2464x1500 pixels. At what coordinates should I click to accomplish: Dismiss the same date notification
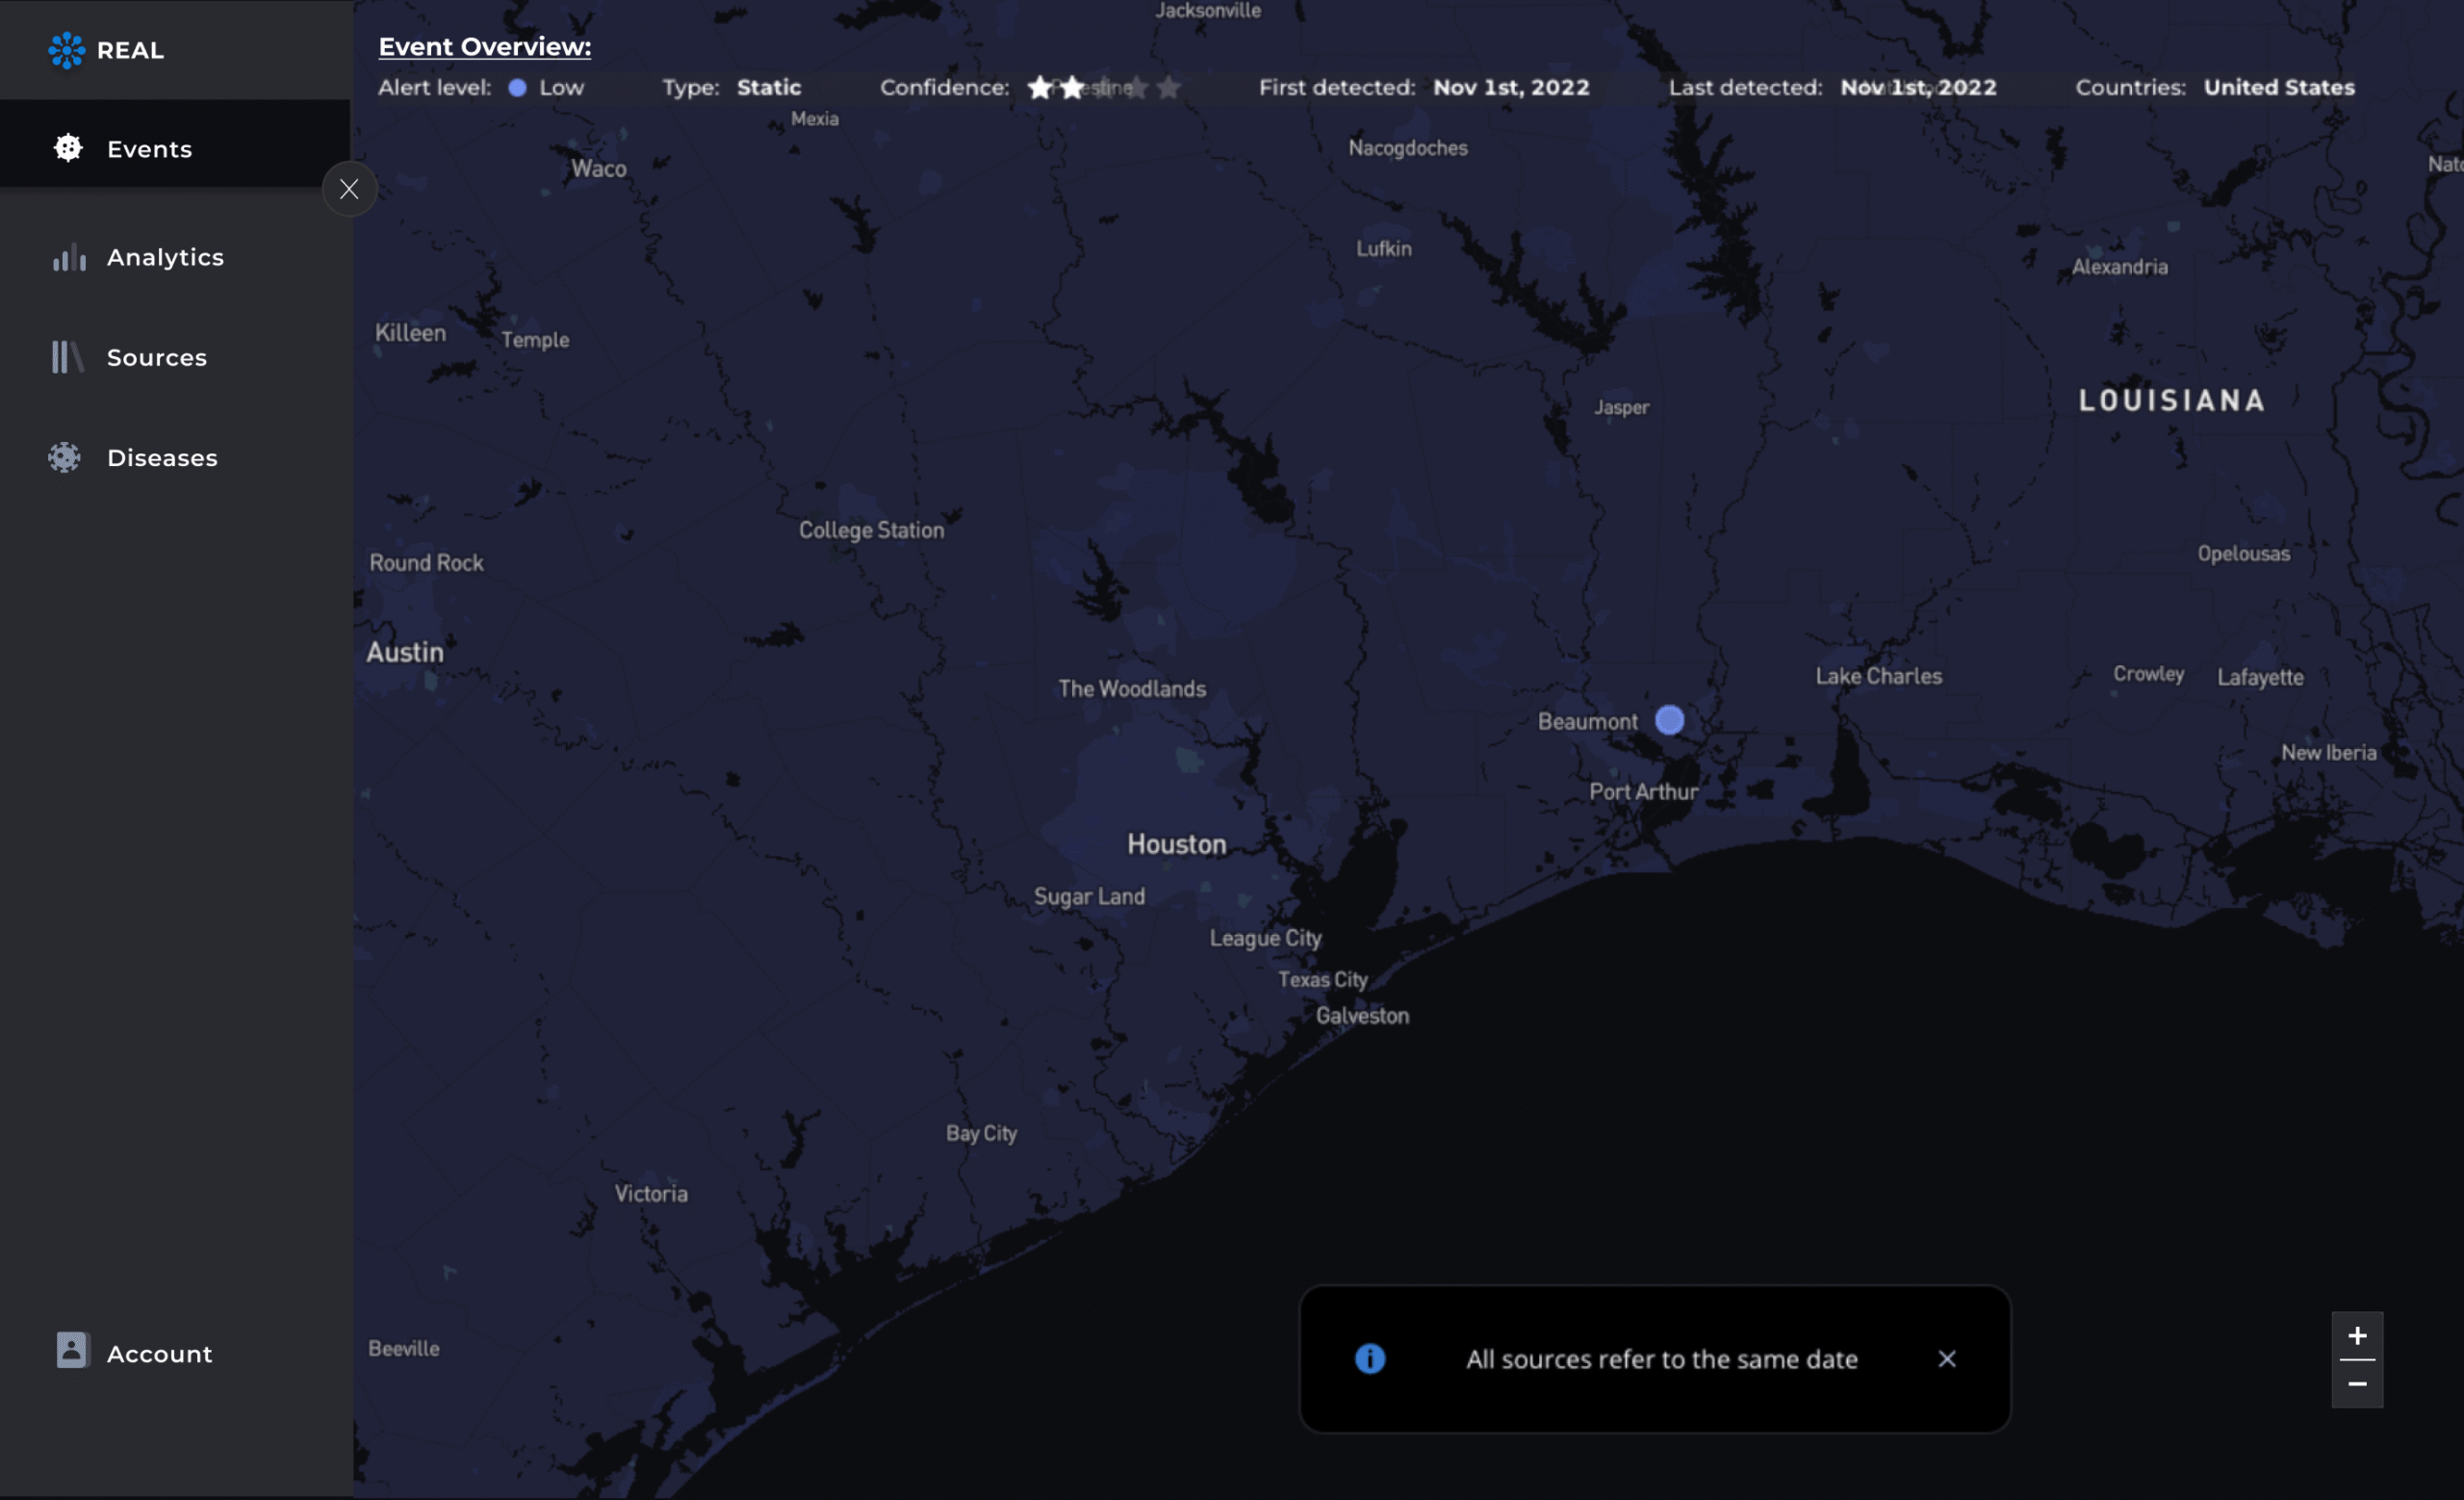[1946, 1359]
